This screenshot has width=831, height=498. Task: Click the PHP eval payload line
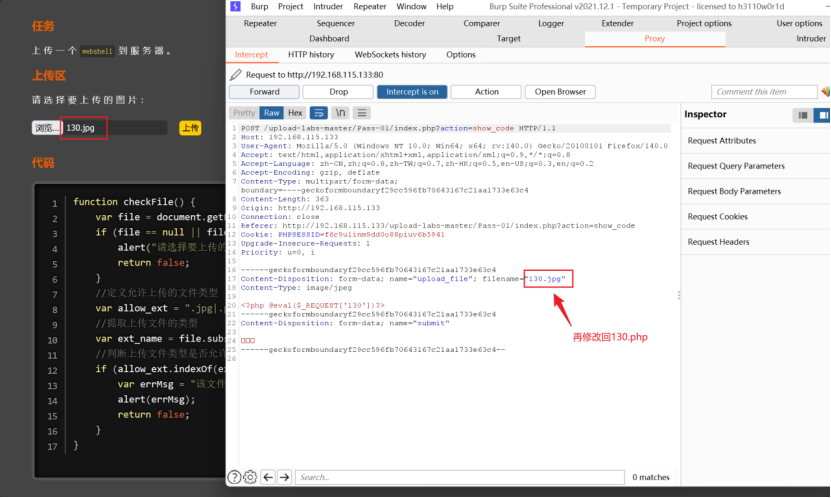tap(313, 305)
